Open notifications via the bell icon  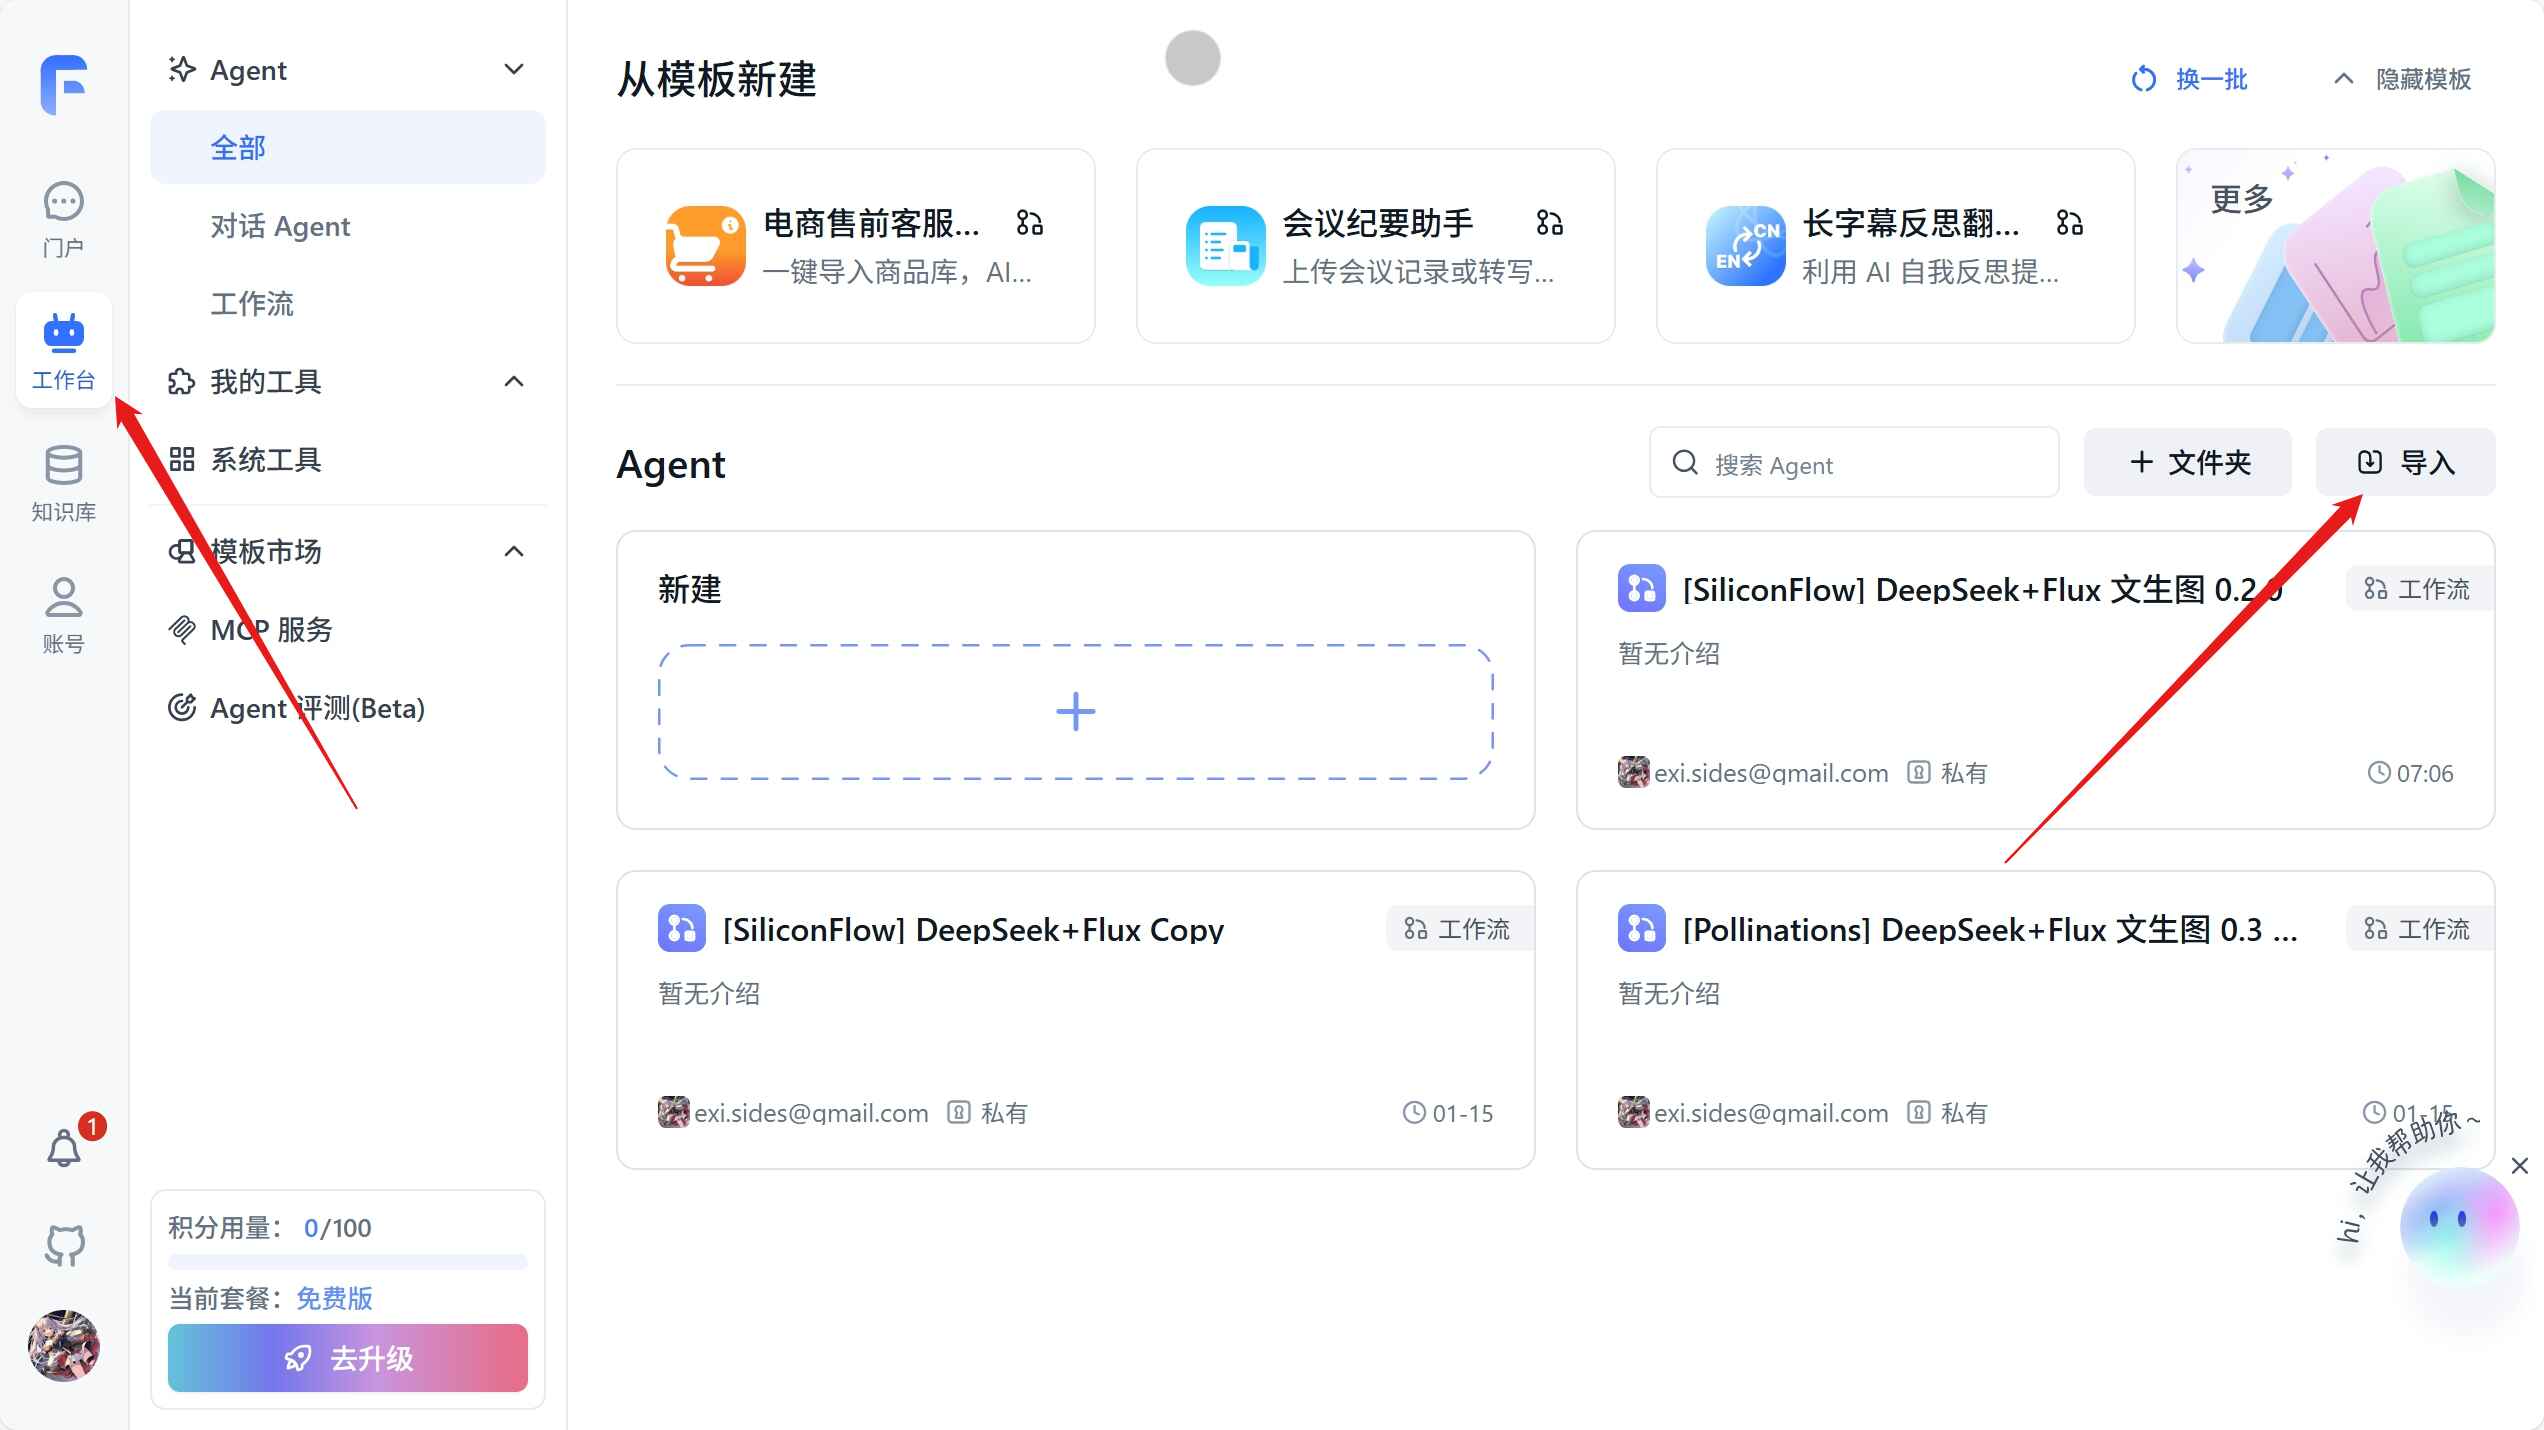pyautogui.click(x=63, y=1147)
